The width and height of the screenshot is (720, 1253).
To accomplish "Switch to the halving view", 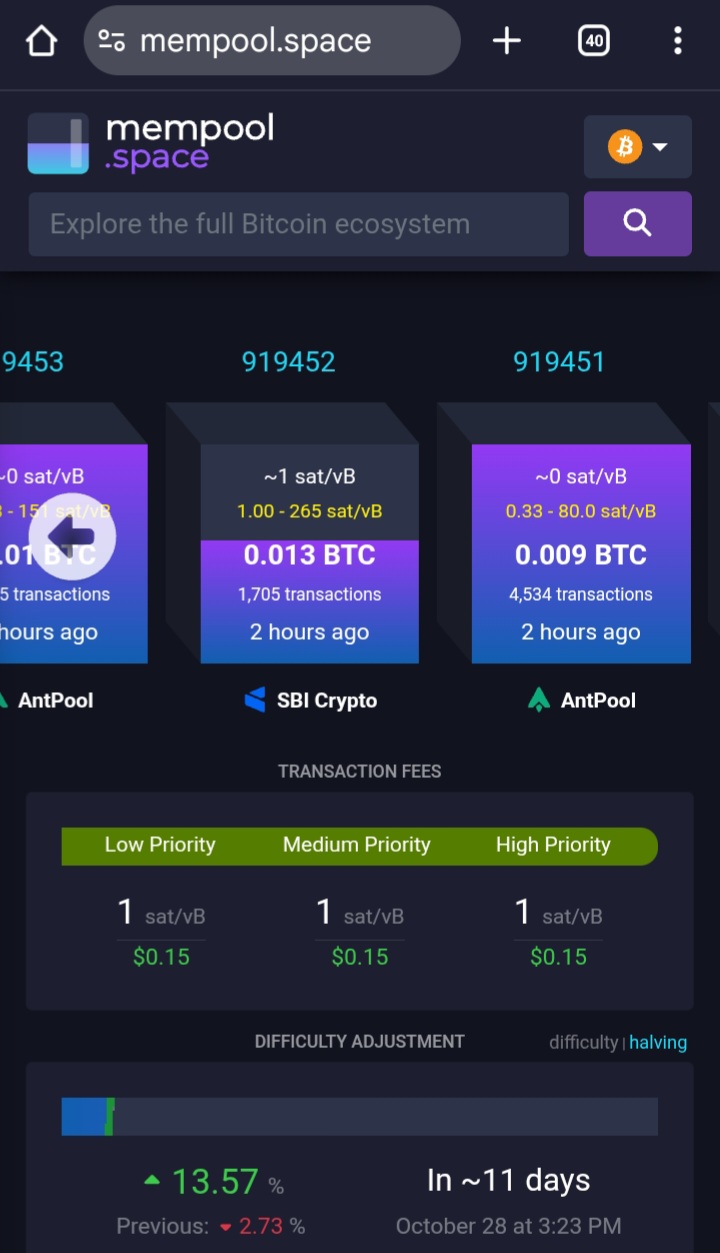I will click(657, 1042).
